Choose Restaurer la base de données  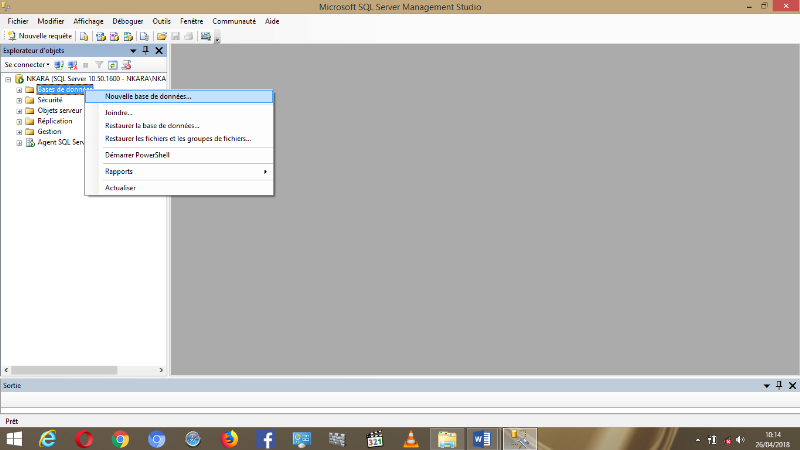[179, 126]
